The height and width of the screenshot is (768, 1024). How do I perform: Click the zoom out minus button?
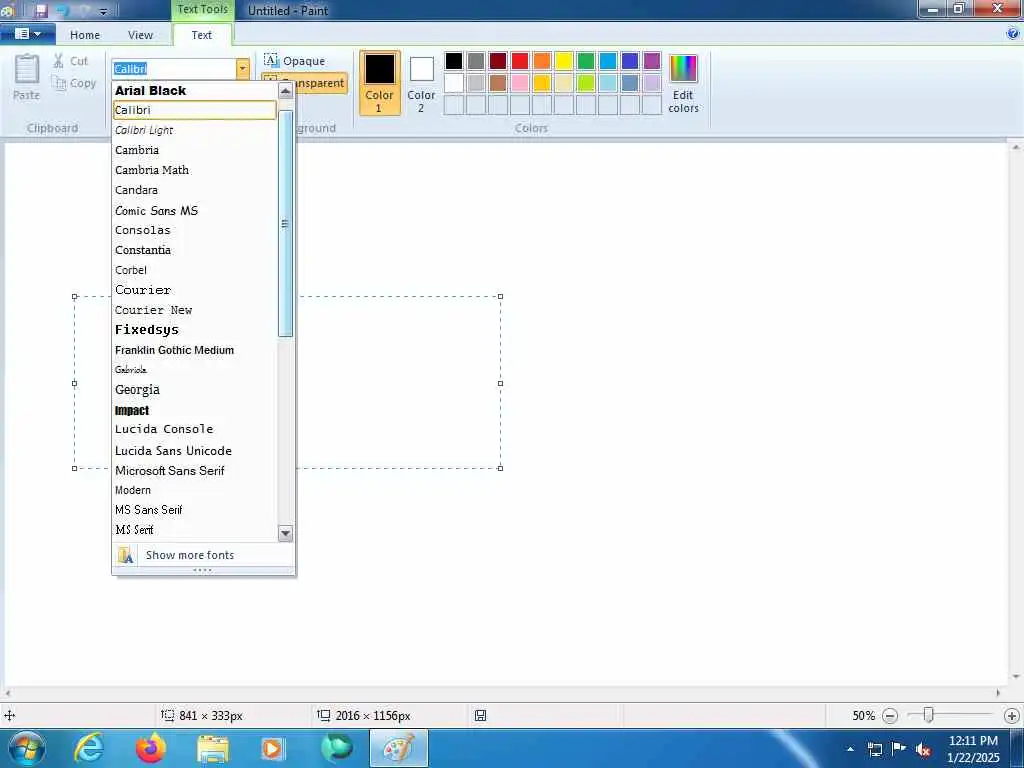(890, 716)
